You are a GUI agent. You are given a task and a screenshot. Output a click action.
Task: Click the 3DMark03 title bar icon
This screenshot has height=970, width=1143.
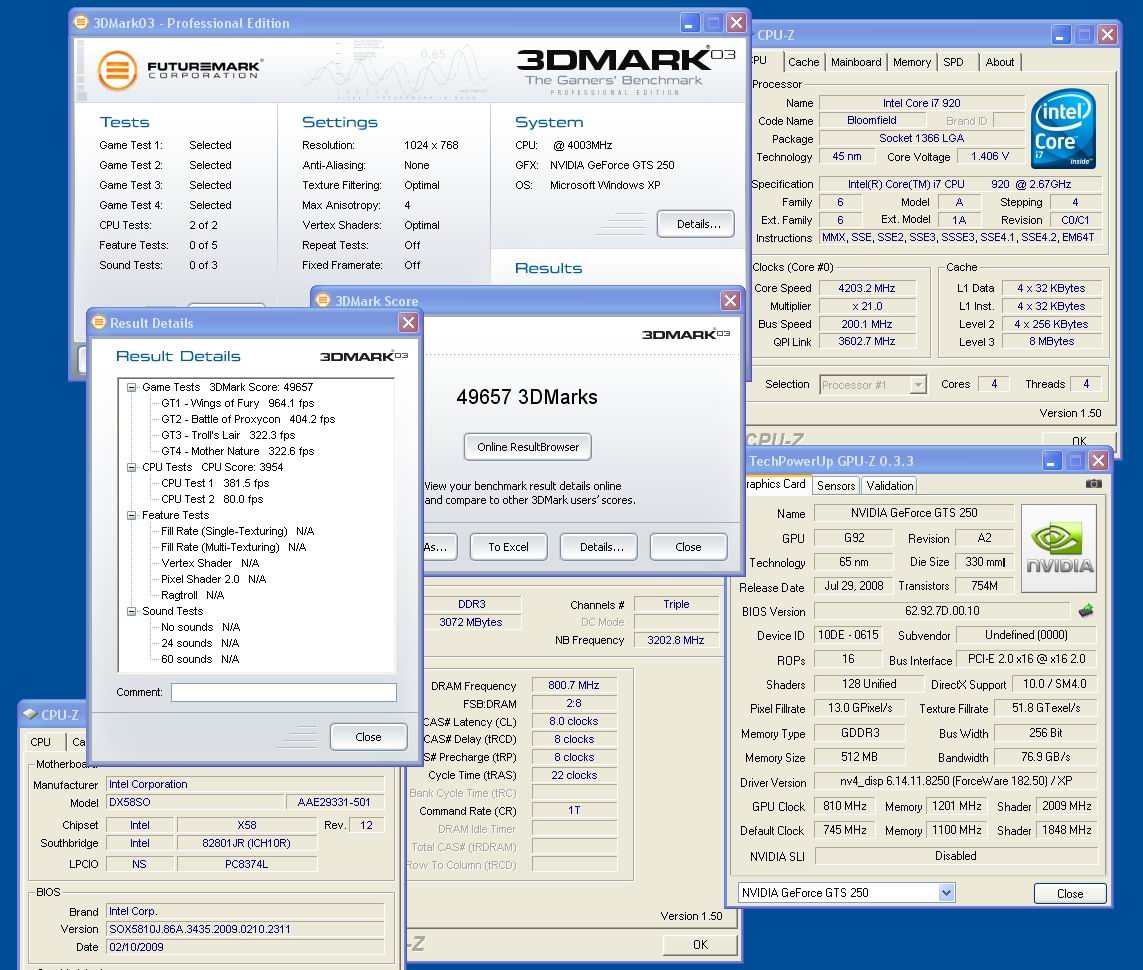(81, 23)
